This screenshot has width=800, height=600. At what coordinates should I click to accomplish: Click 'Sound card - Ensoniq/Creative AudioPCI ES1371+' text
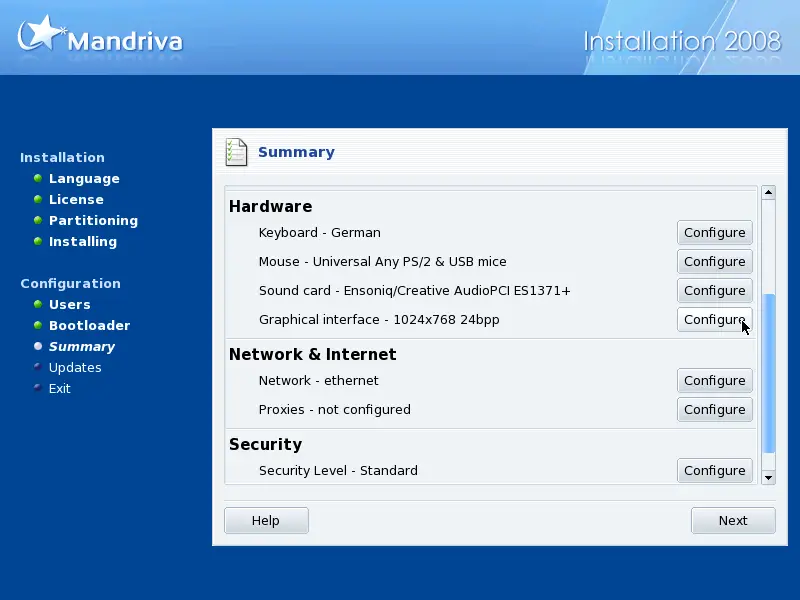click(414, 291)
